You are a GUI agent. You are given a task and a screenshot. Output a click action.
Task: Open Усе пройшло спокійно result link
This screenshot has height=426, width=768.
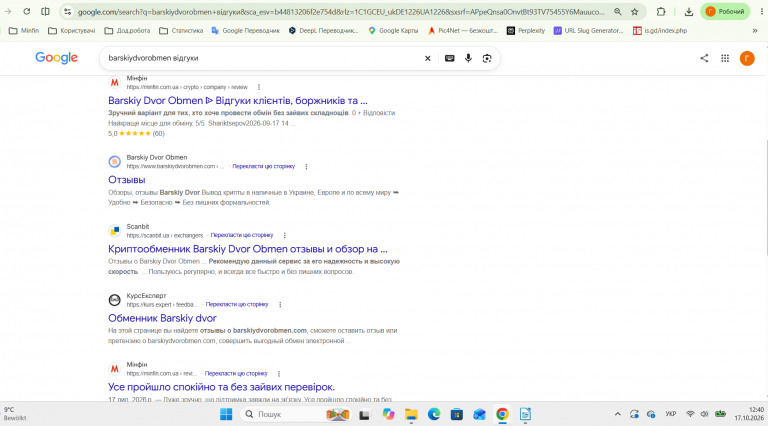tap(221, 387)
